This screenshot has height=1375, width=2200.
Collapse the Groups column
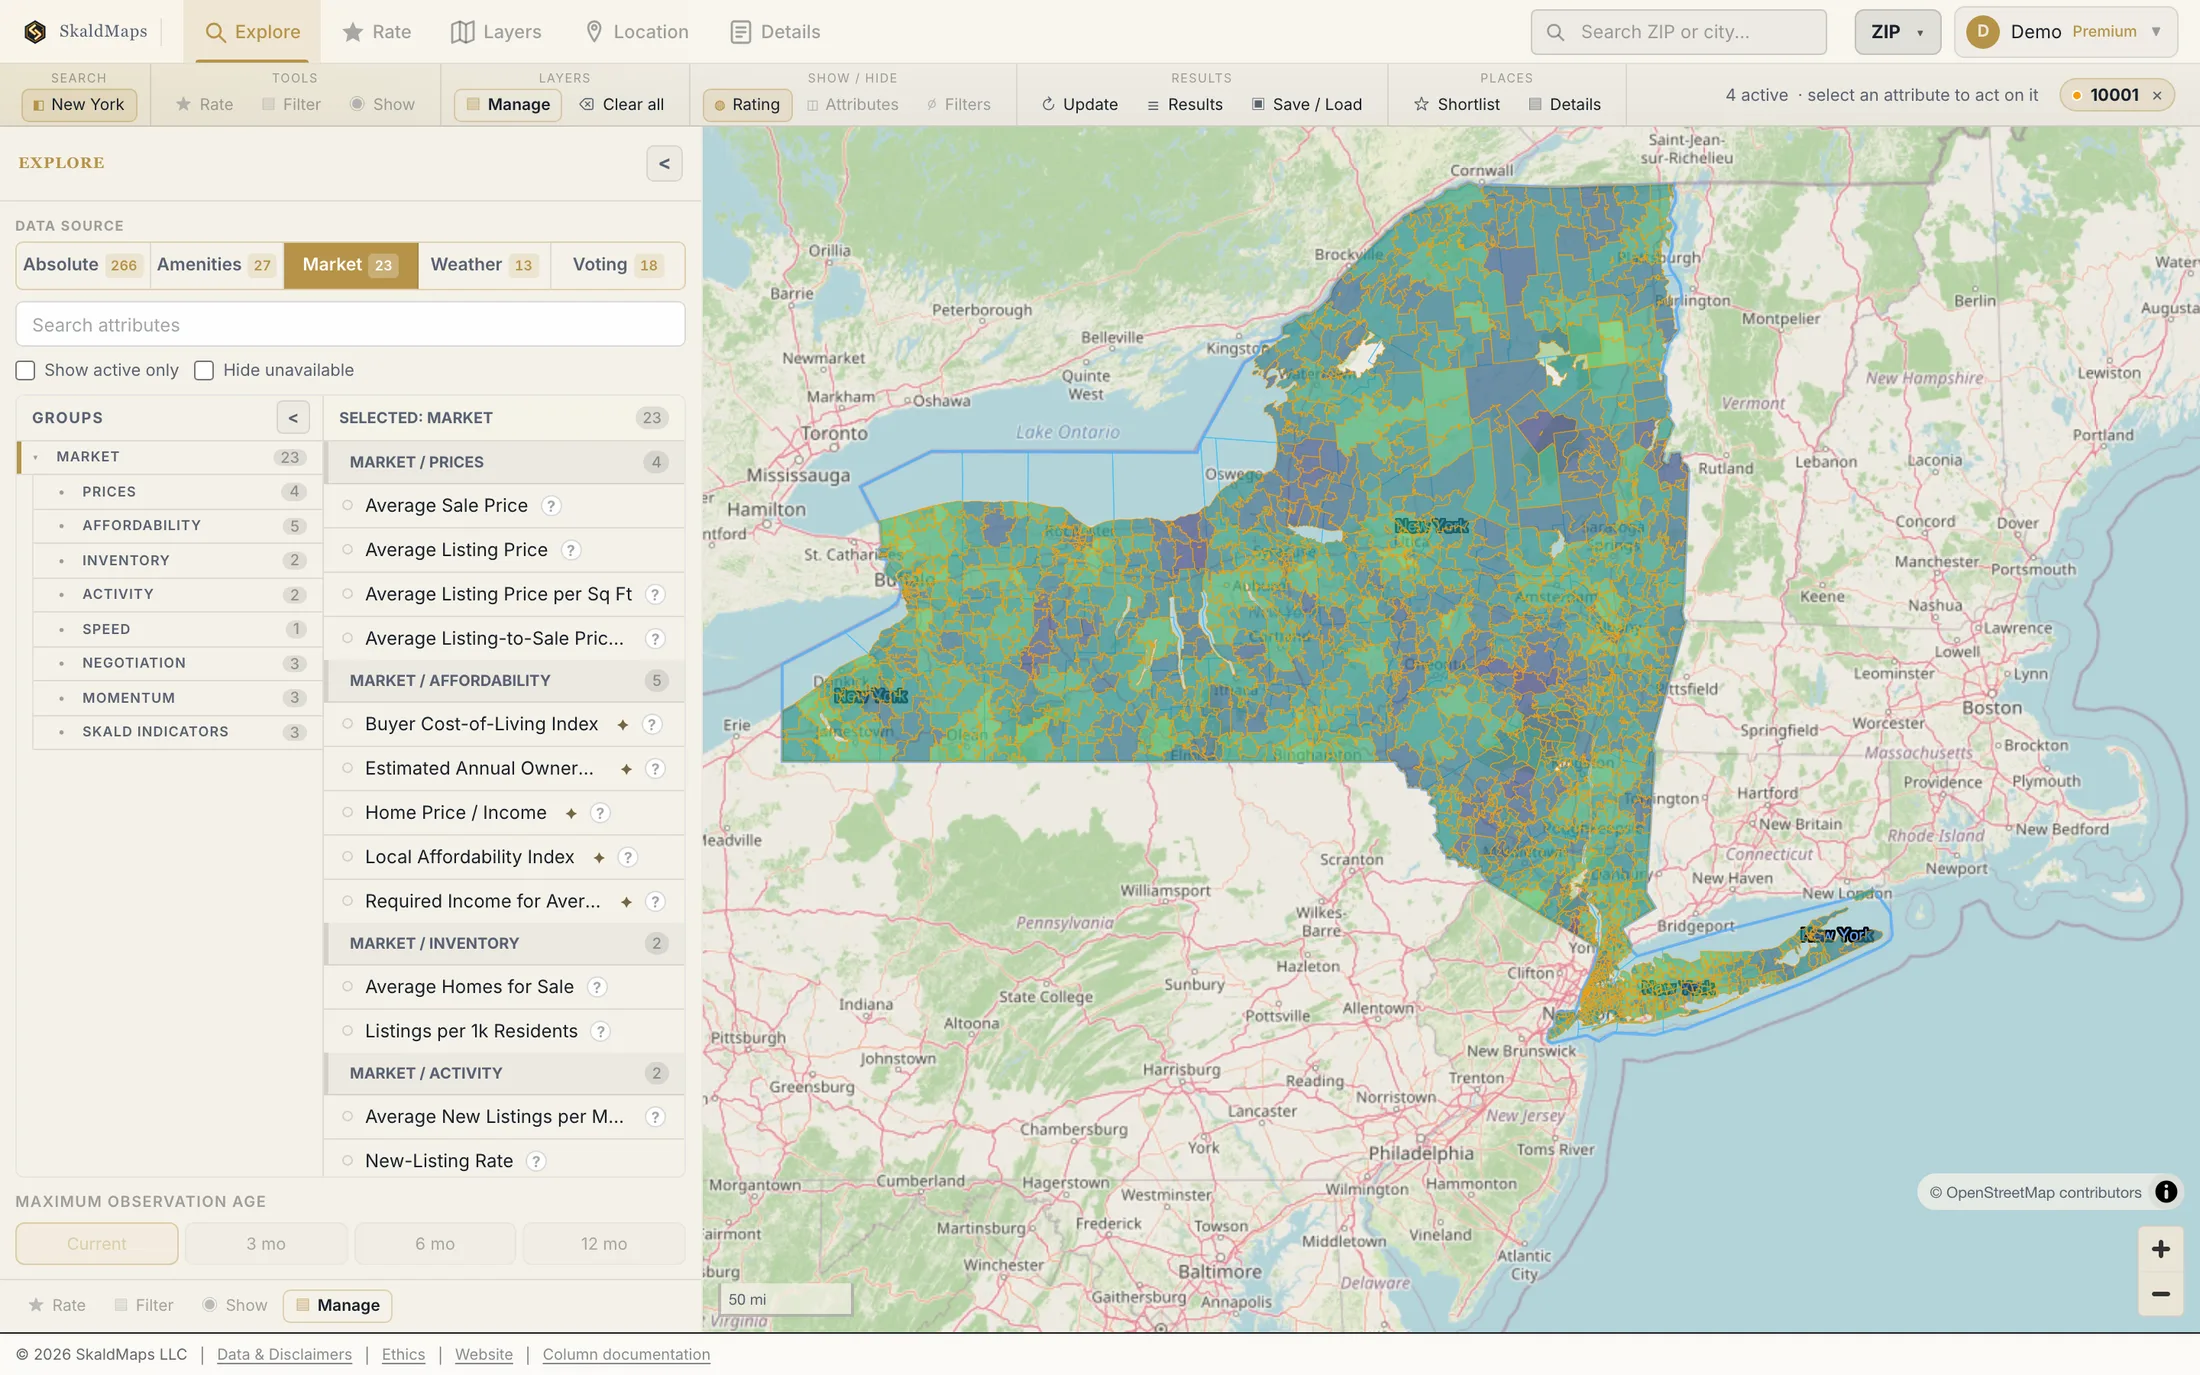(x=293, y=418)
